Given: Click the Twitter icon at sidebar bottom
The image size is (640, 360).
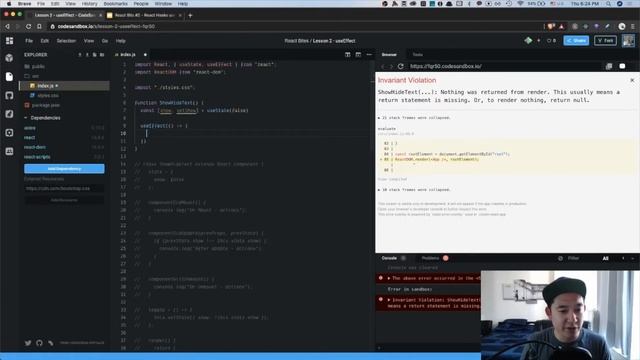Looking at the screenshot, I should 28,343.
